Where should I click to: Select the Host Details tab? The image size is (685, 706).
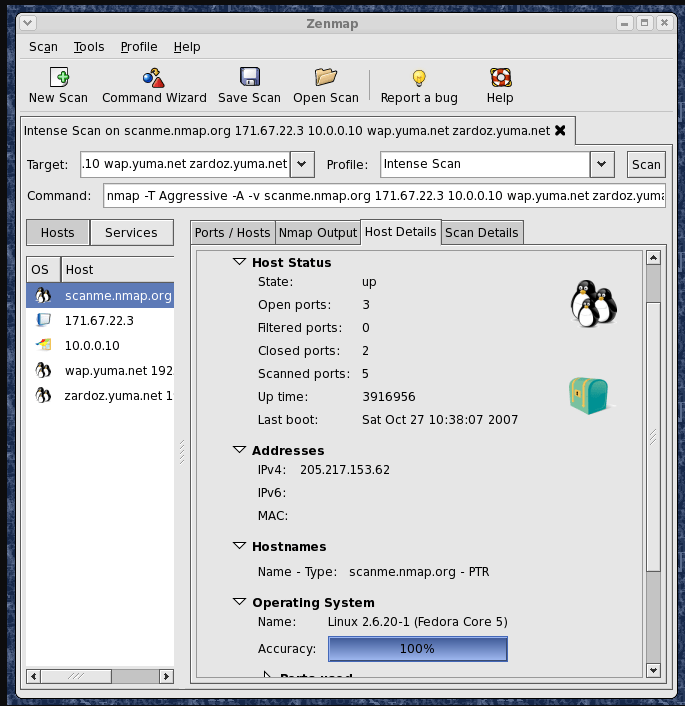coord(400,231)
